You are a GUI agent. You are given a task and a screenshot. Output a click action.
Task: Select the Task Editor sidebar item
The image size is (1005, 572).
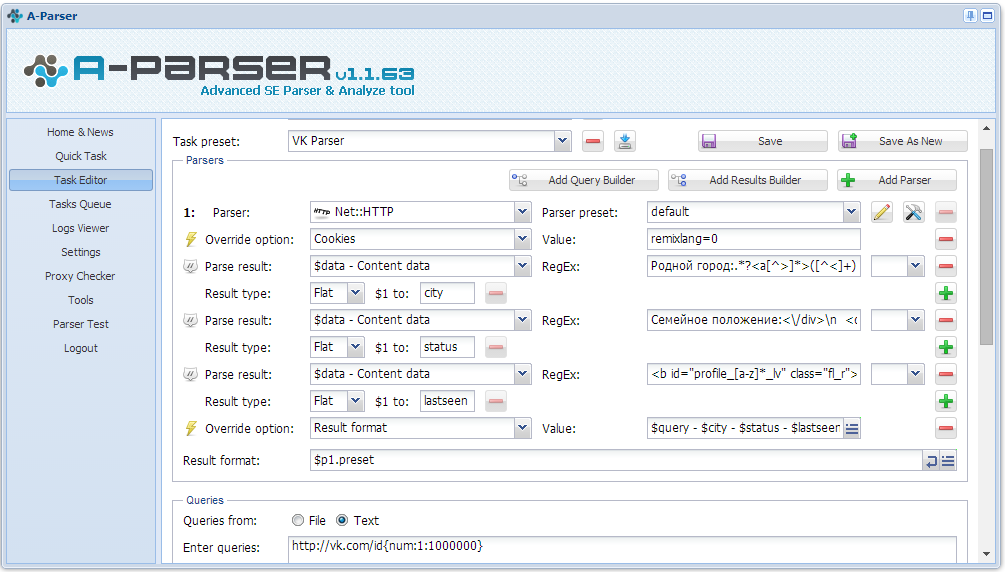click(x=80, y=180)
